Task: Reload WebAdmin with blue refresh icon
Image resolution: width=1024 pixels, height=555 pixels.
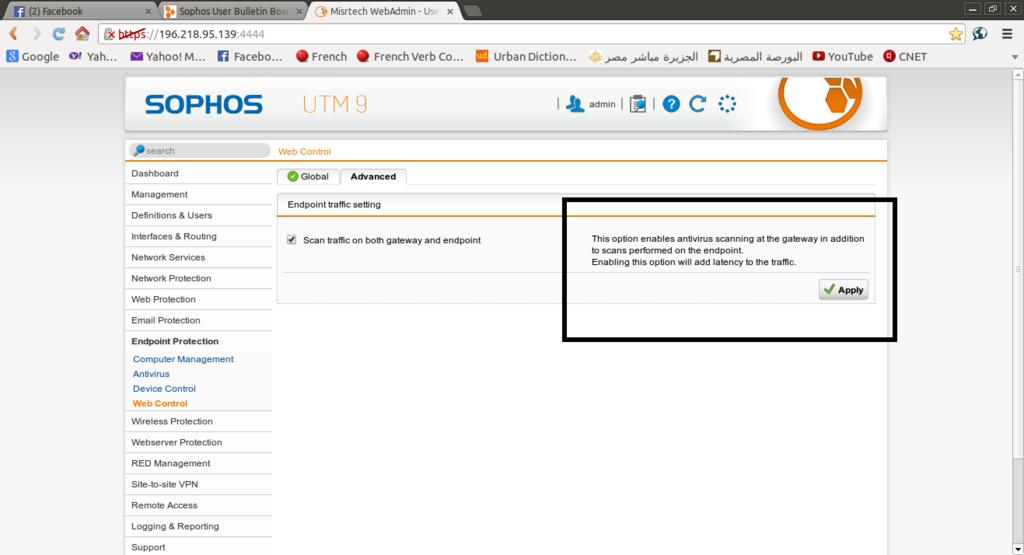Action: pyautogui.click(x=697, y=104)
